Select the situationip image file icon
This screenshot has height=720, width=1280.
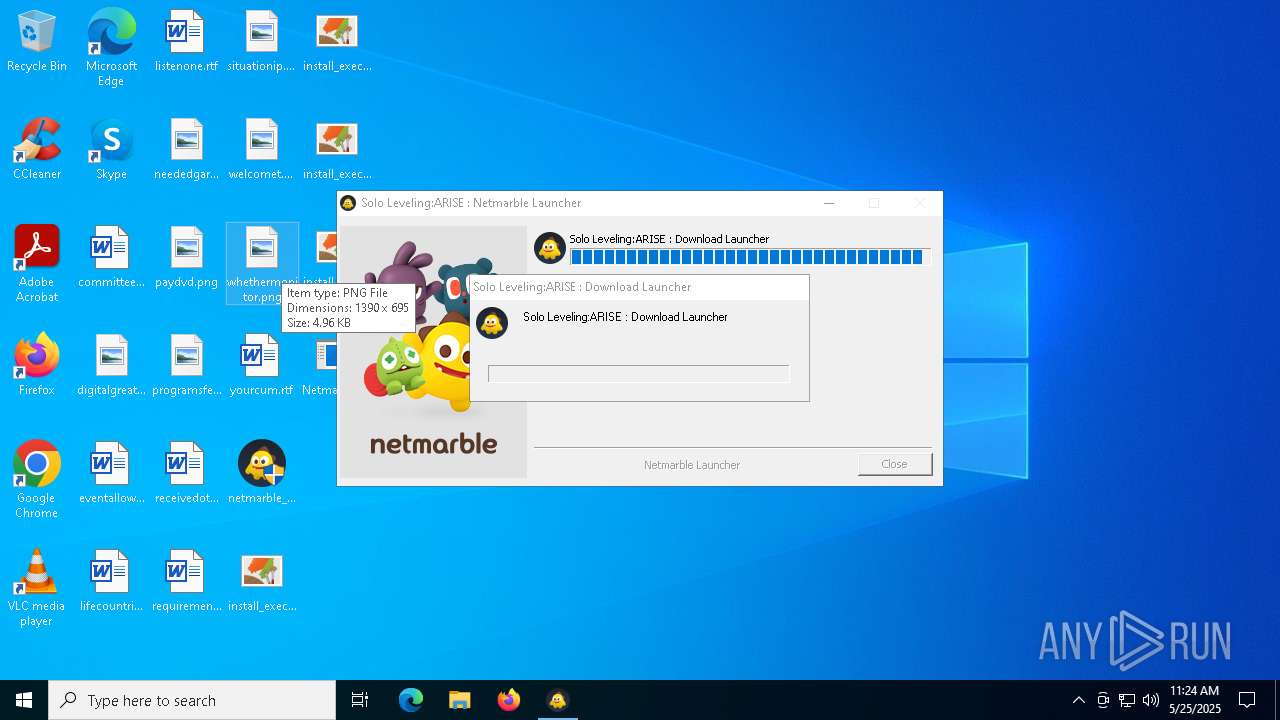click(261, 42)
